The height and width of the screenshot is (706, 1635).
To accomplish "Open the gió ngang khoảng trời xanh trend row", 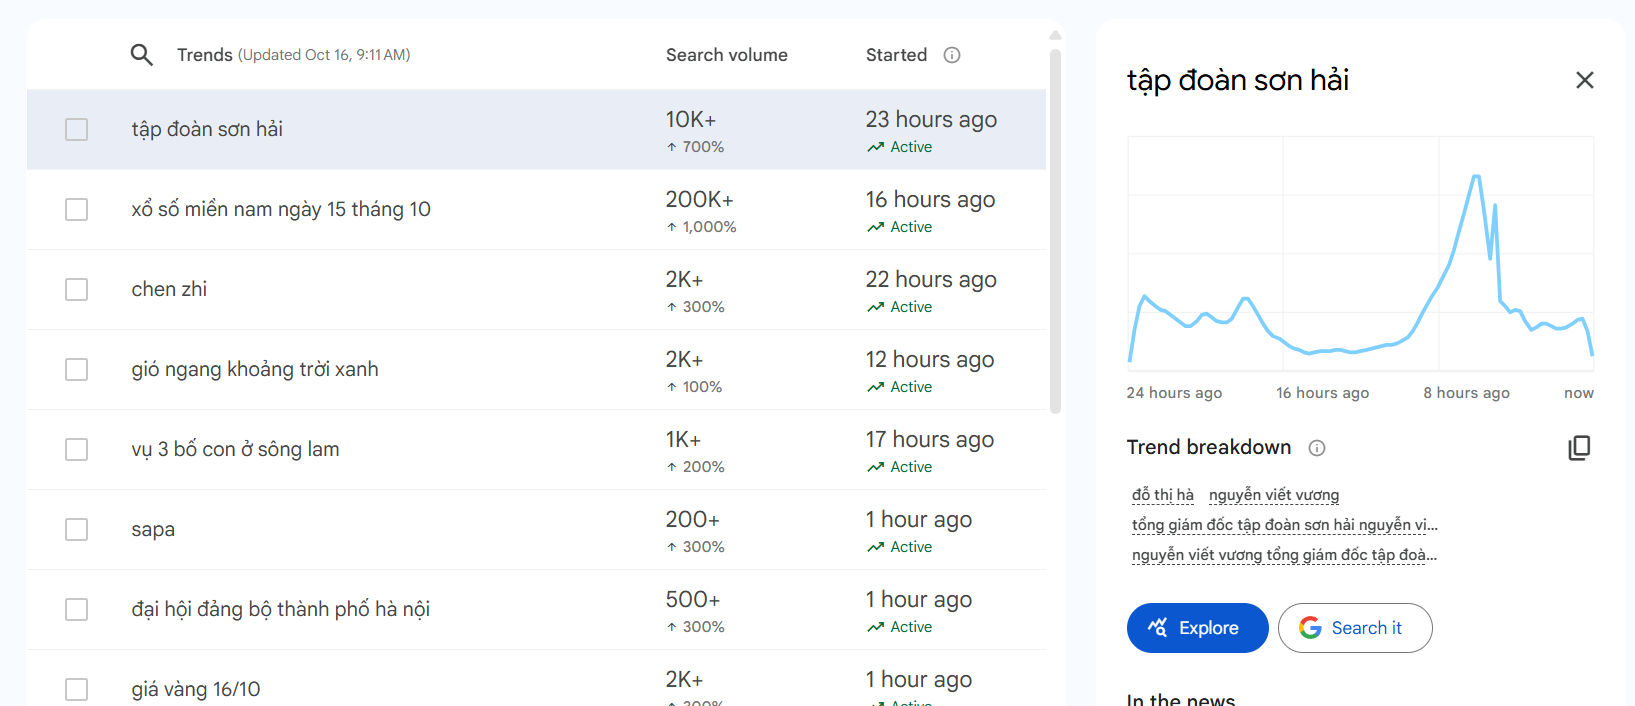I will coord(255,369).
